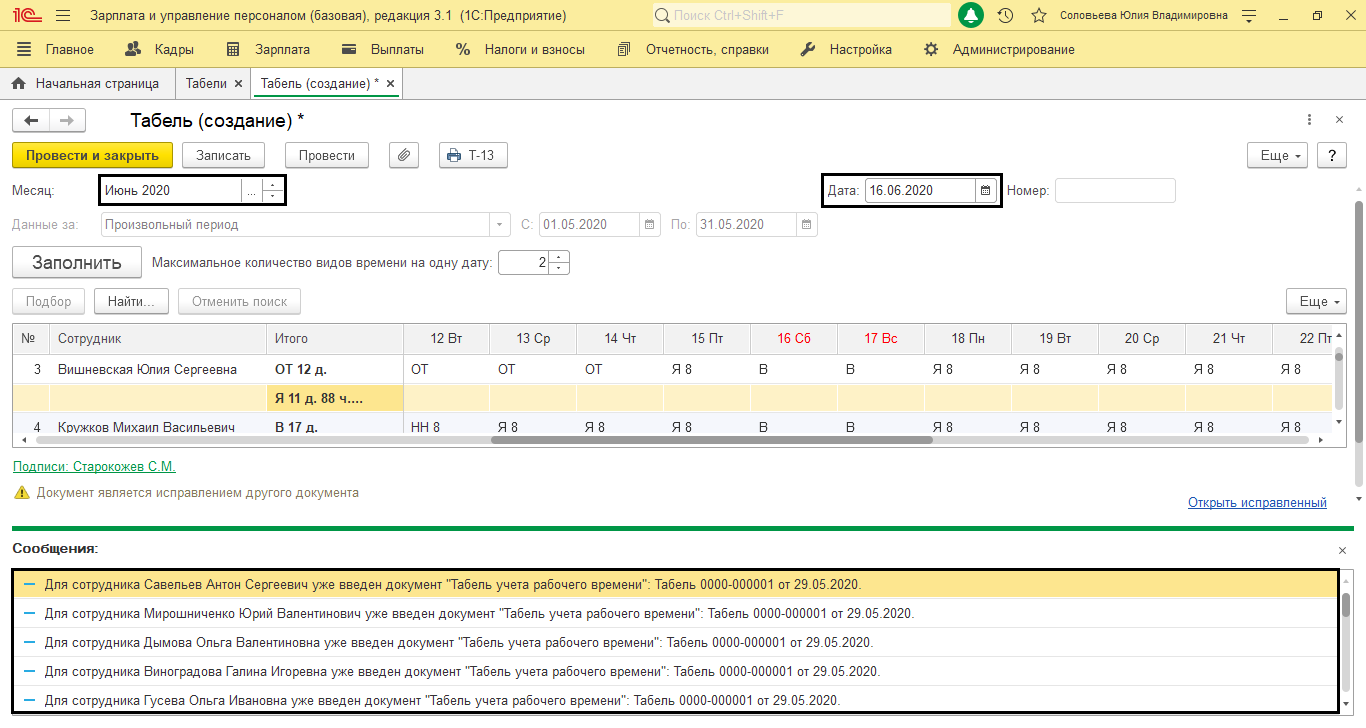The width and height of the screenshot is (1366, 728).
Task: Close the Сообщения messages panel
Action: tap(1342, 550)
